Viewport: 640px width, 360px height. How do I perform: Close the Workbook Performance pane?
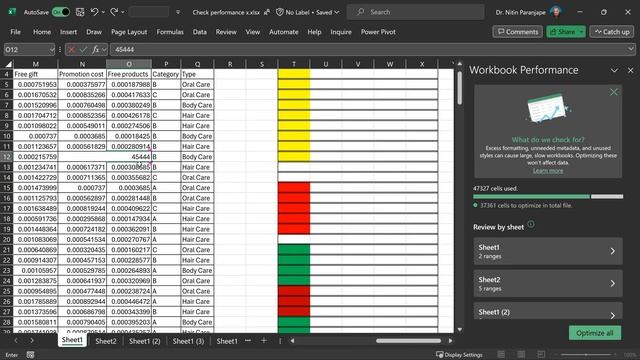[631, 70]
